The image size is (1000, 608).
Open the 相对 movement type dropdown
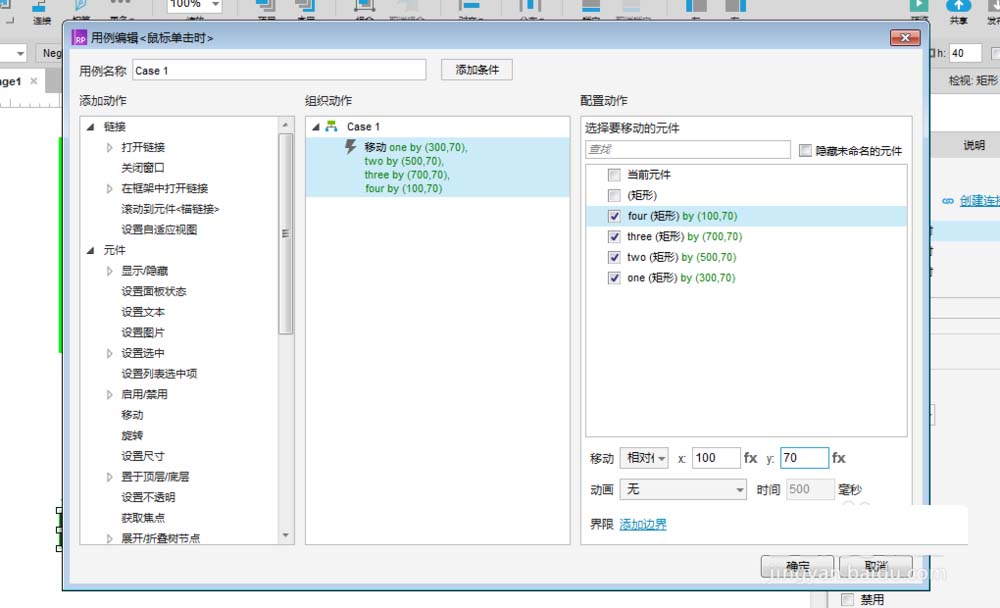(644, 458)
